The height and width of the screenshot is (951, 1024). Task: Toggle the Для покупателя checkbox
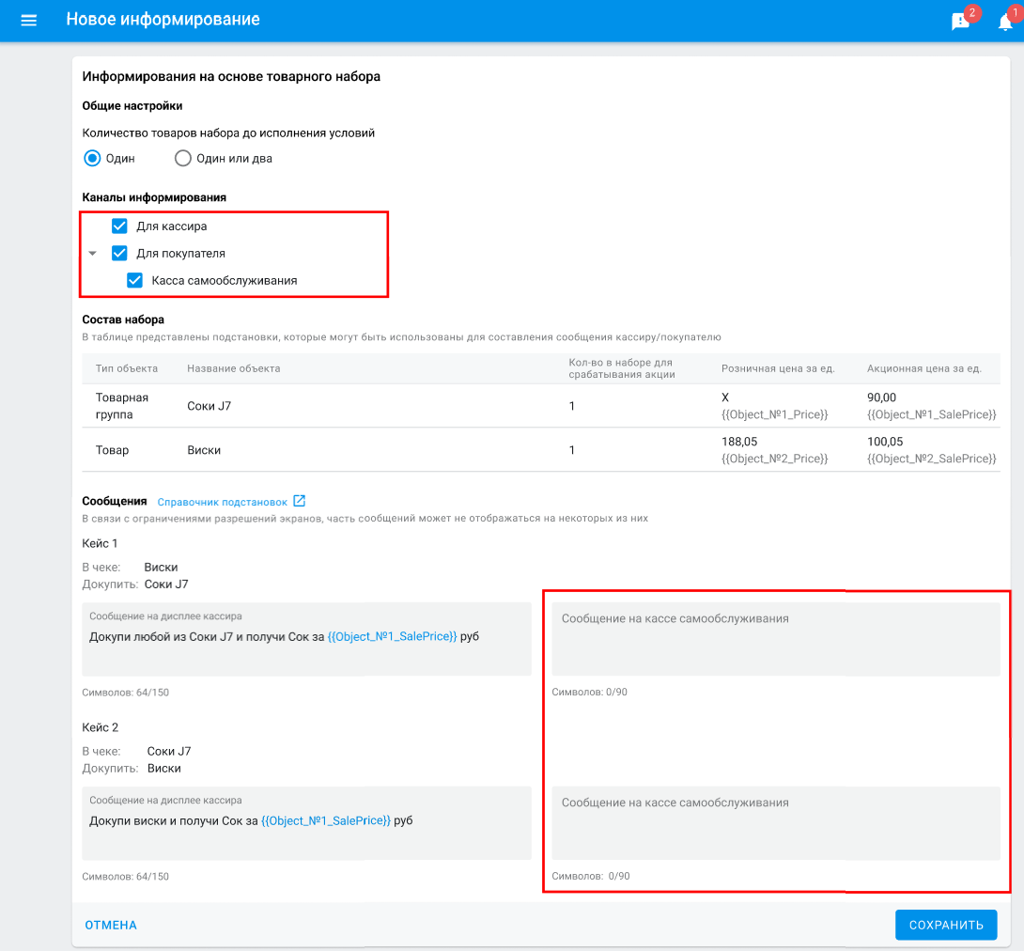coord(120,253)
